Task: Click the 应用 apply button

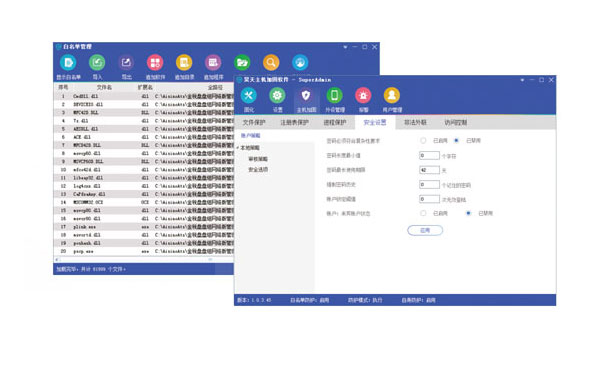Action: pos(425,230)
